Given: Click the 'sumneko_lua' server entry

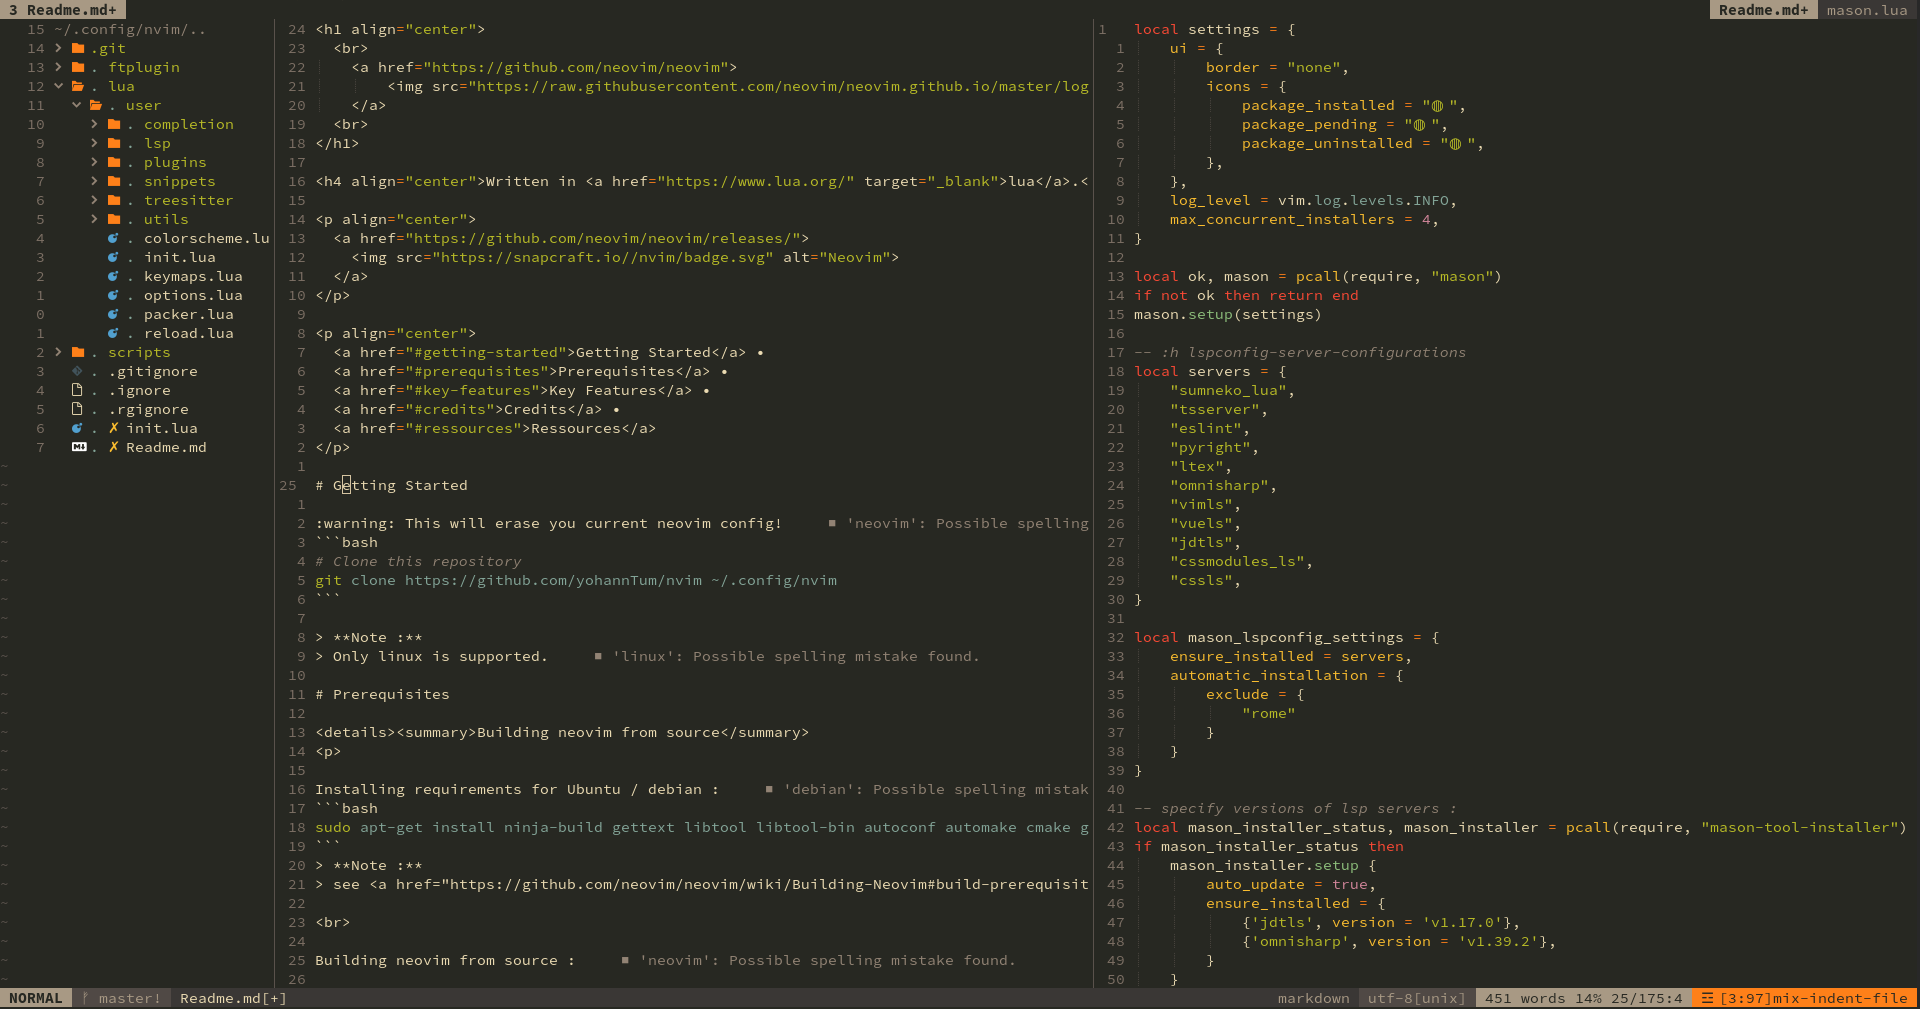Looking at the screenshot, I should tap(1228, 390).
